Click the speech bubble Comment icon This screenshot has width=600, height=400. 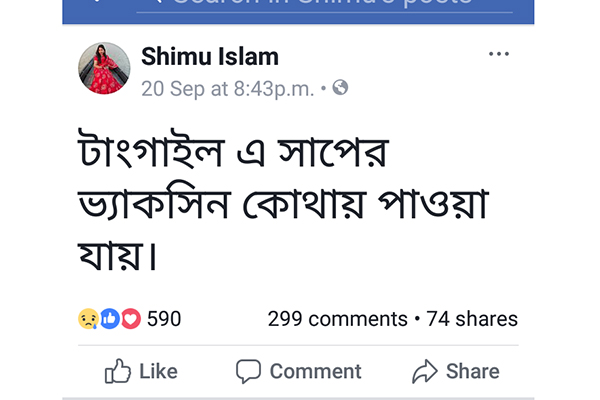248,371
